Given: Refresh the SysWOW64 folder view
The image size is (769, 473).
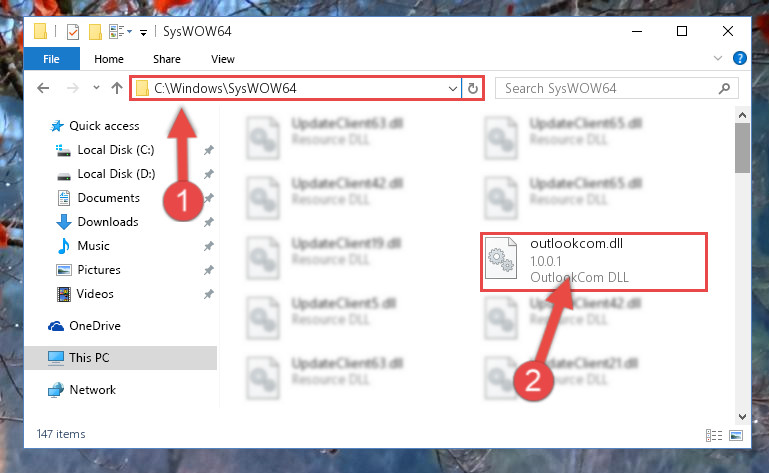Looking at the screenshot, I should pyautogui.click(x=472, y=88).
